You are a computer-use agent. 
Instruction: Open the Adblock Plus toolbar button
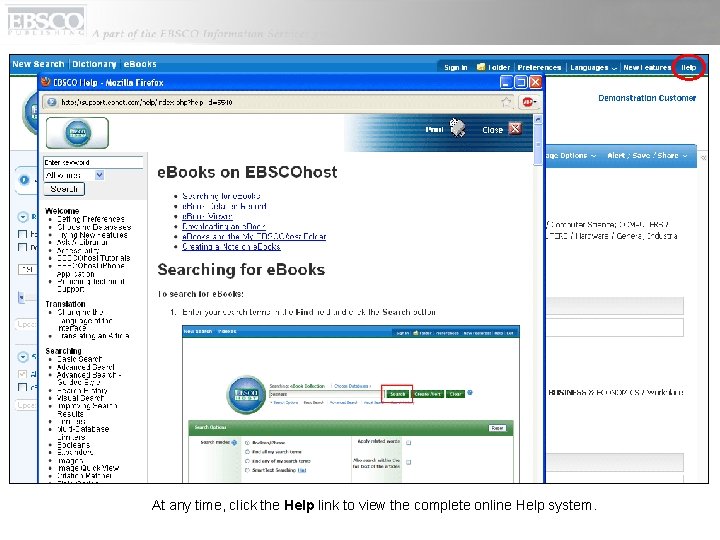[528, 102]
